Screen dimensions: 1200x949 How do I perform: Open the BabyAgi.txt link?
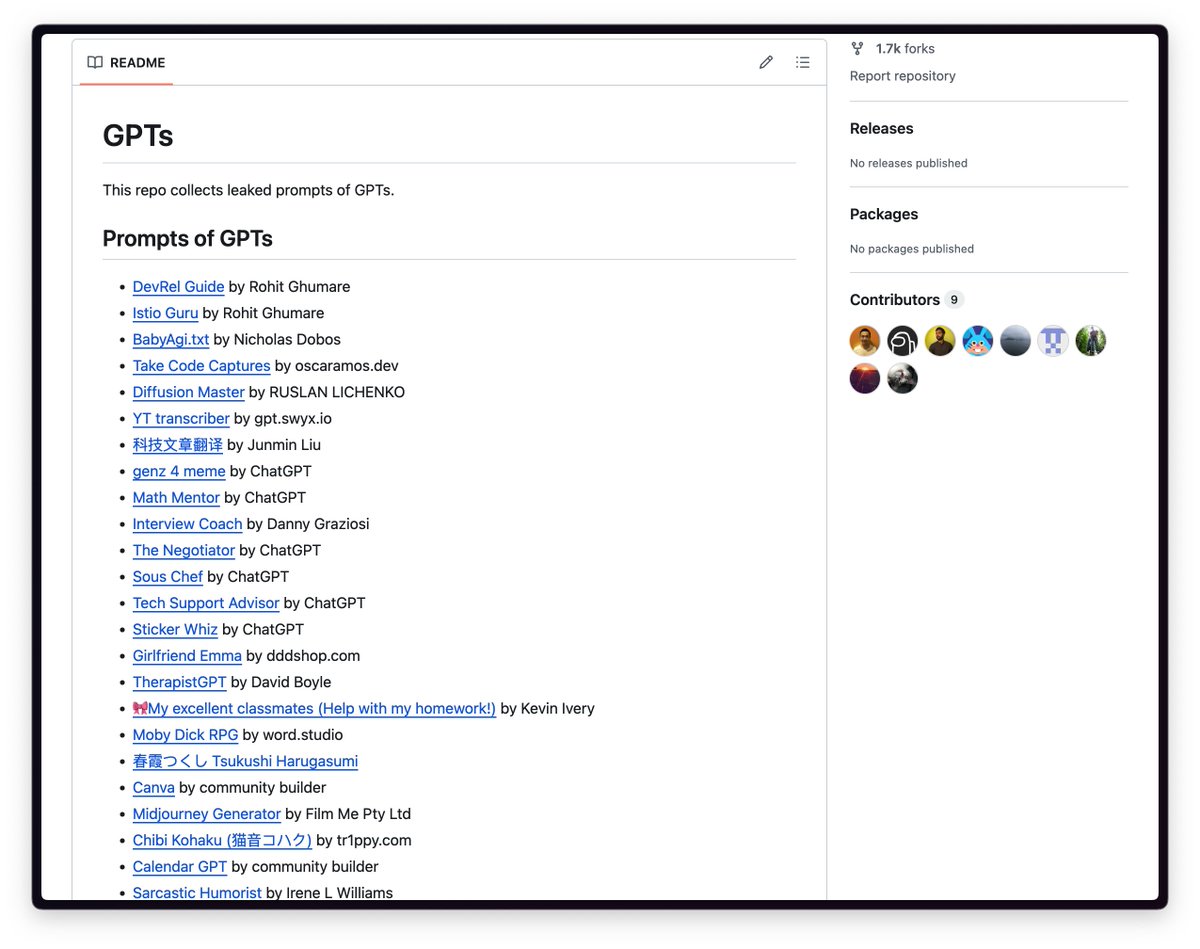(171, 340)
